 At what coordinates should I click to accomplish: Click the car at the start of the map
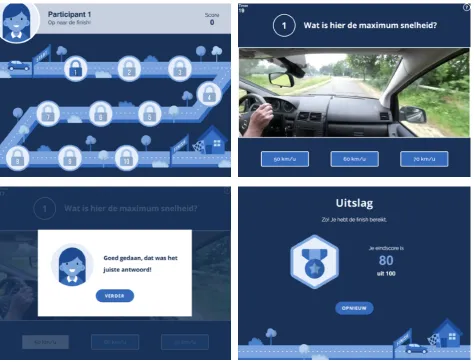(x=18, y=66)
